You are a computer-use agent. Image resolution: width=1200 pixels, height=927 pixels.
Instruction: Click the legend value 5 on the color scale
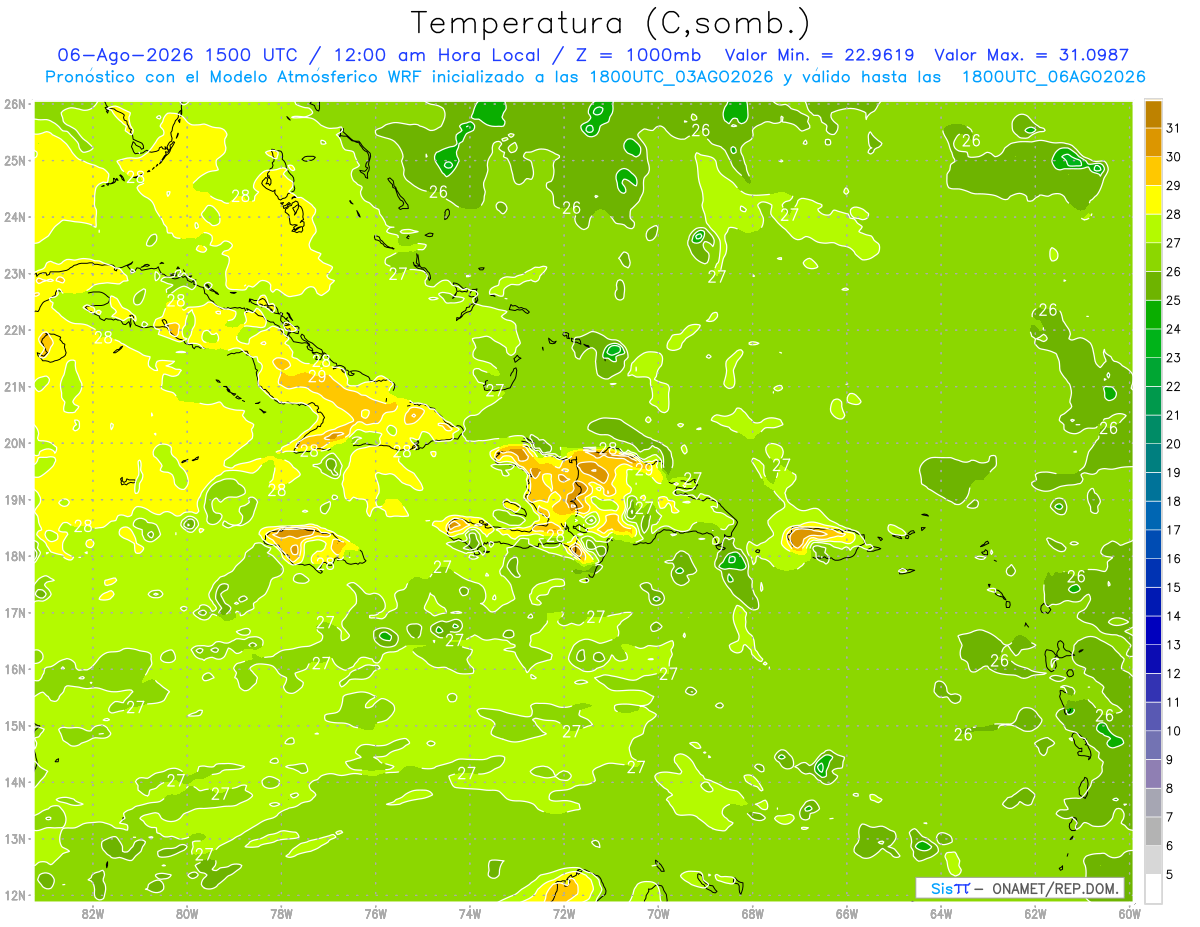(x=1171, y=875)
